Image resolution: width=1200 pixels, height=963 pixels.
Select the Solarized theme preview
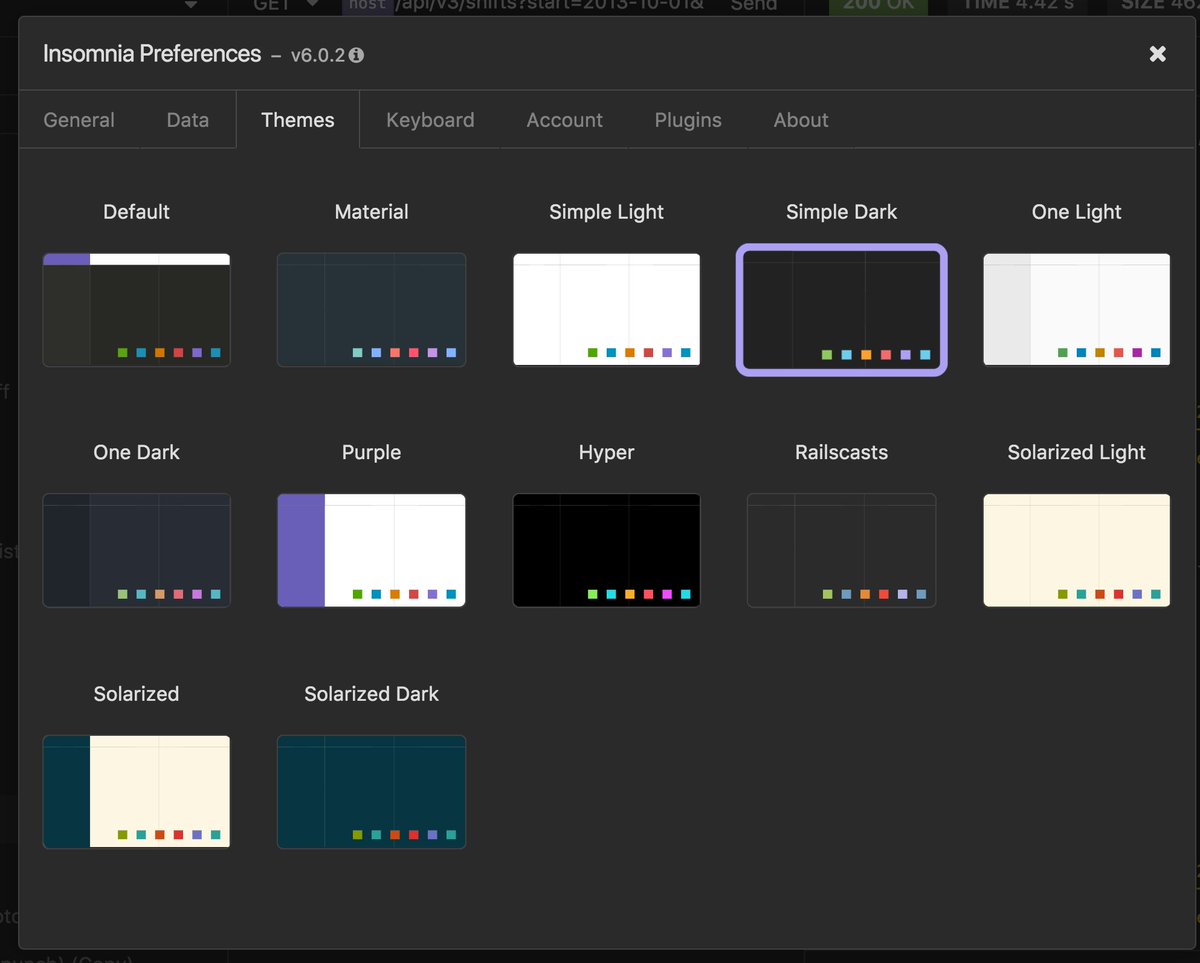[137, 792]
